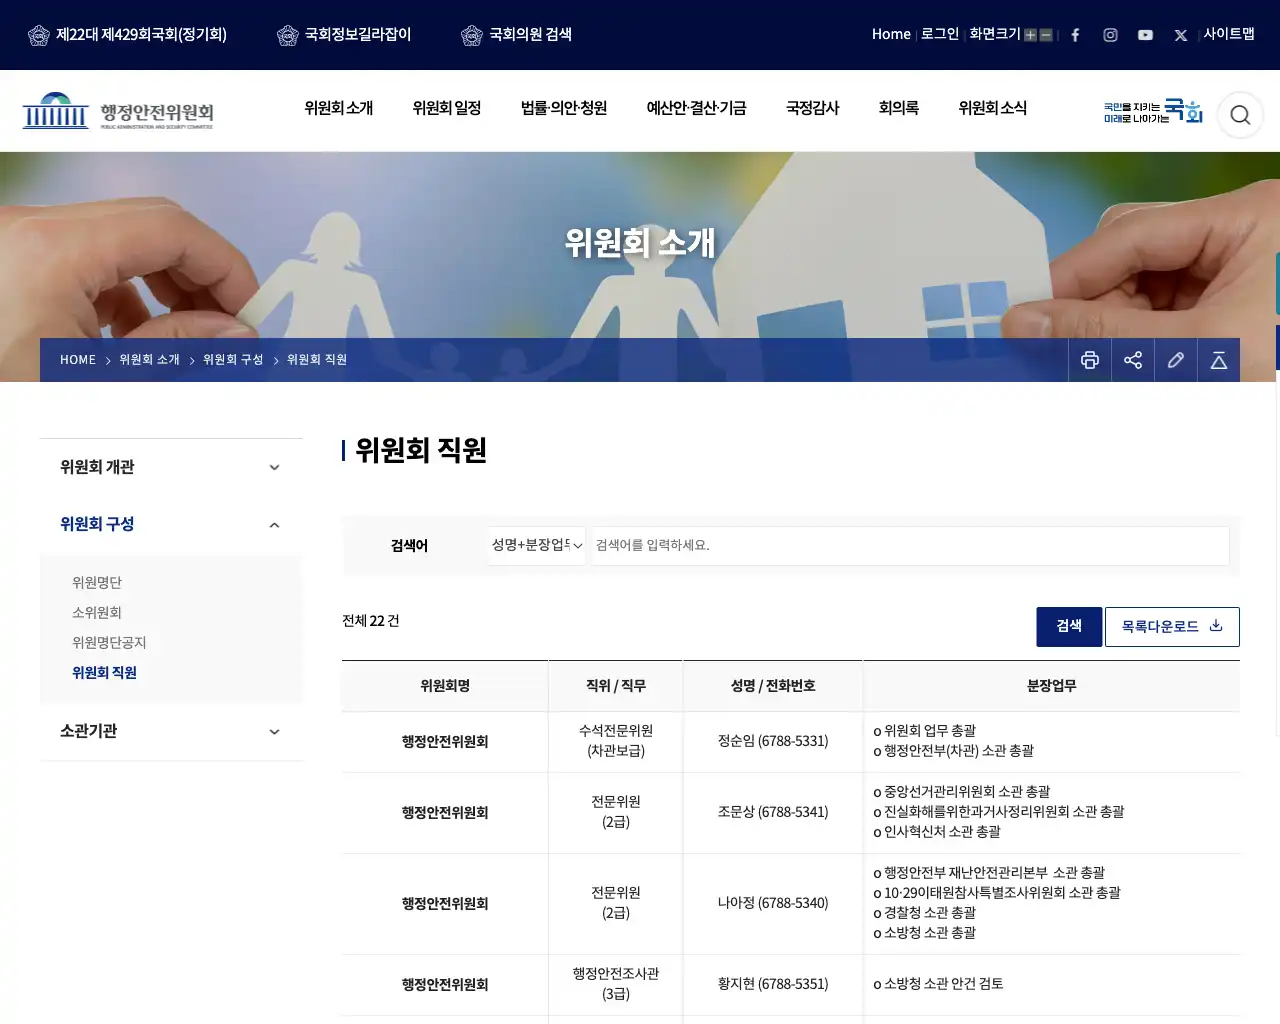Screen dimensions: 1280x1024
Task: Open the 성명+분장업무 search type dropdown
Action: [x=537, y=545]
